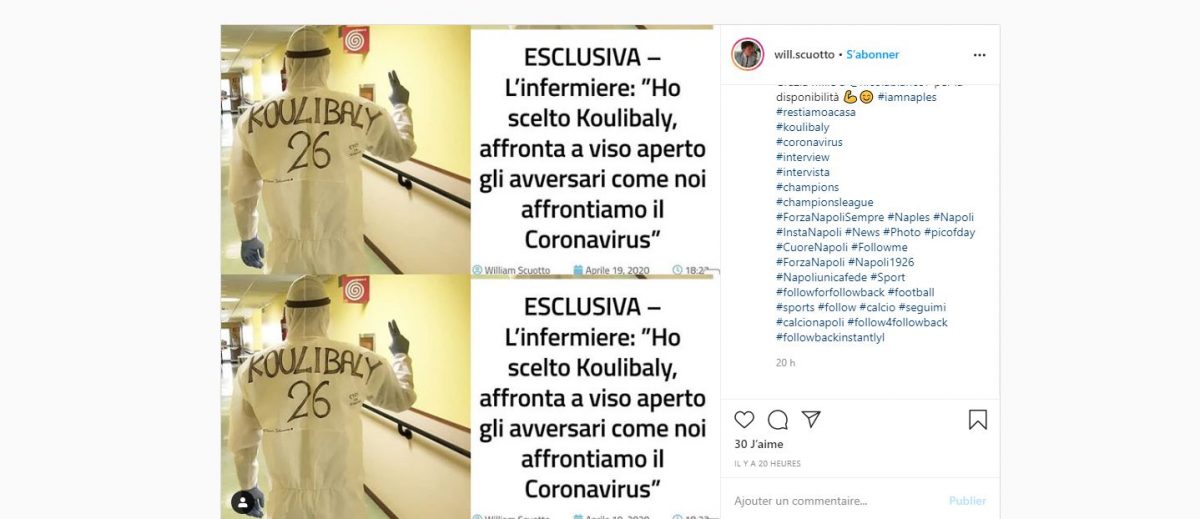Click the 20 h timestamp in the caption

[785, 363]
